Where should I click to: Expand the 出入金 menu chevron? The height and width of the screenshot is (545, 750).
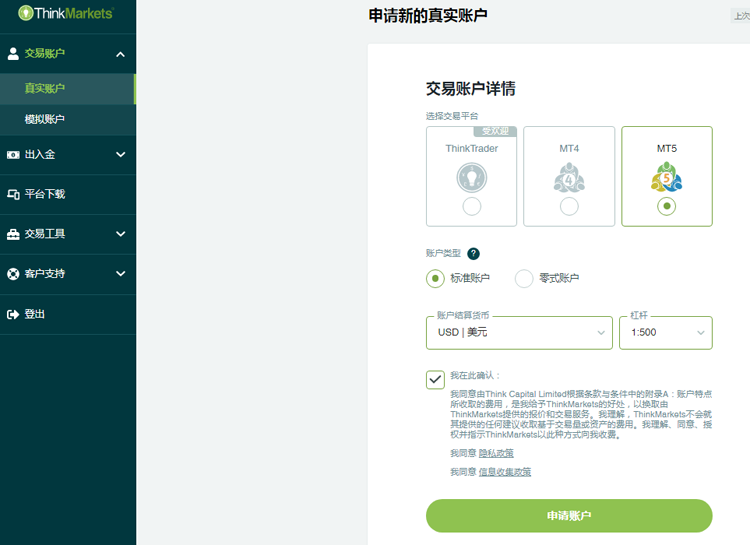(121, 155)
